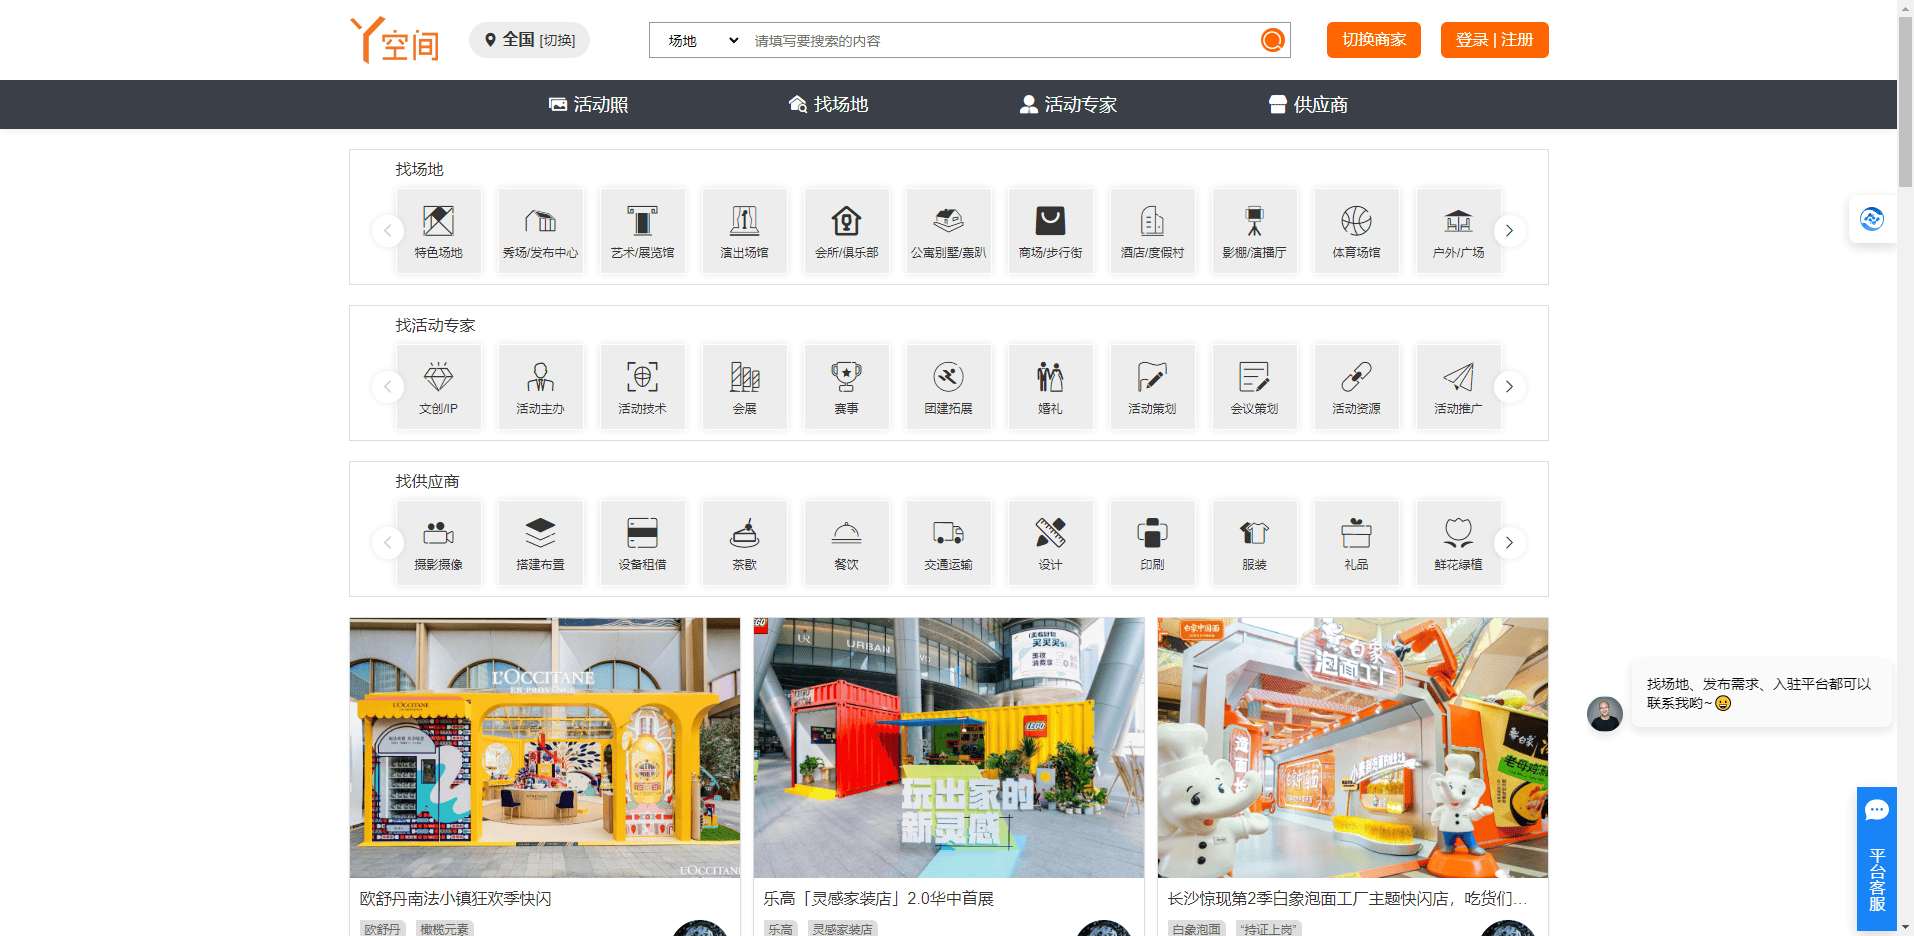
Task: Select the 体育场馆 icon
Action: [1356, 231]
